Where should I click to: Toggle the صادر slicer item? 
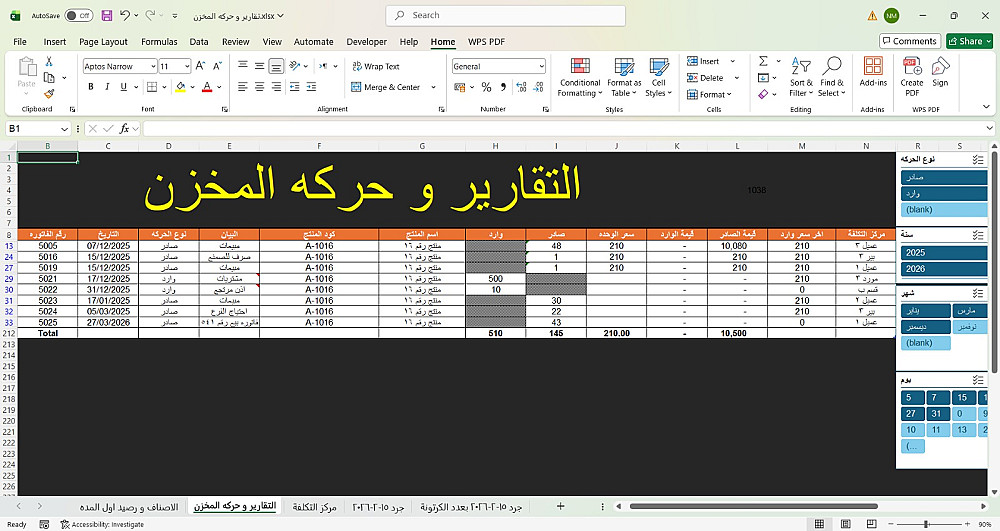[x=944, y=177]
